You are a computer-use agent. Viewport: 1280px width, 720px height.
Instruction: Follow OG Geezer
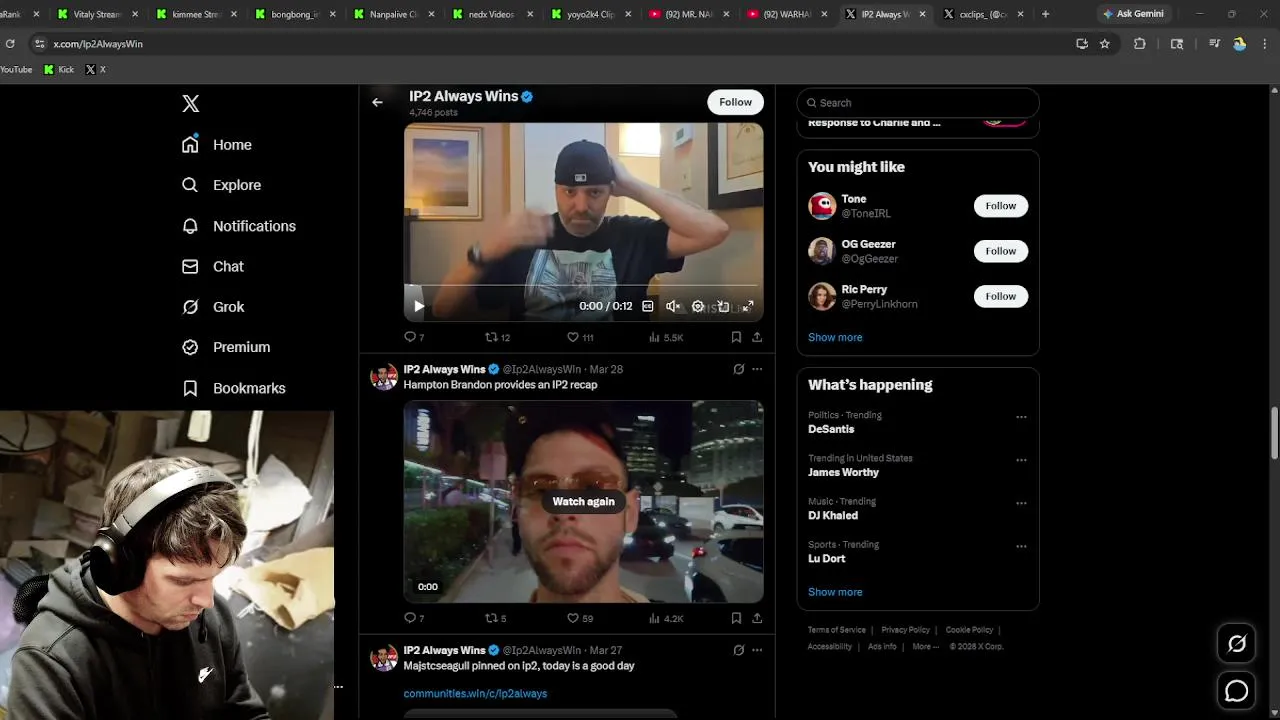[x=1001, y=251]
